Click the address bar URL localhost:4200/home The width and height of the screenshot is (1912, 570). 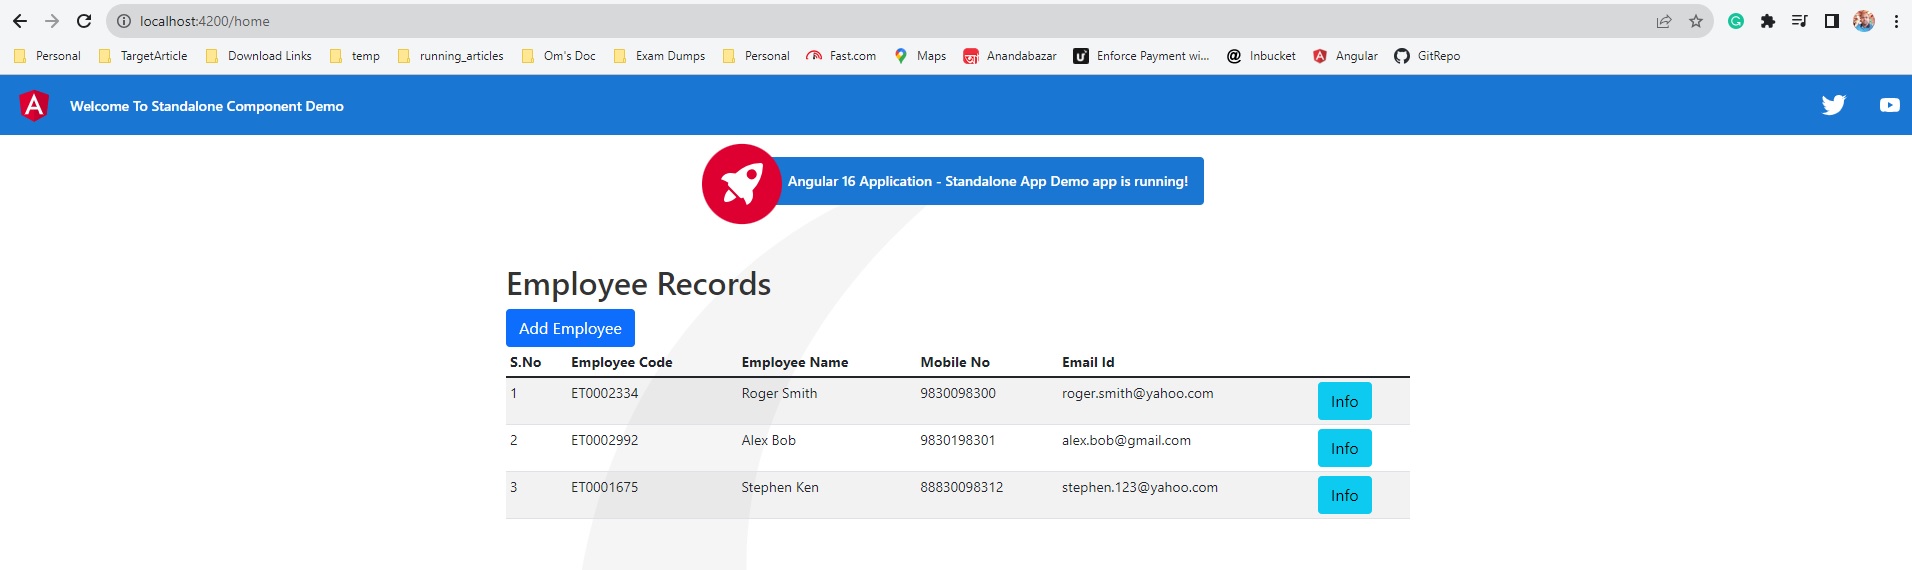tap(205, 21)
